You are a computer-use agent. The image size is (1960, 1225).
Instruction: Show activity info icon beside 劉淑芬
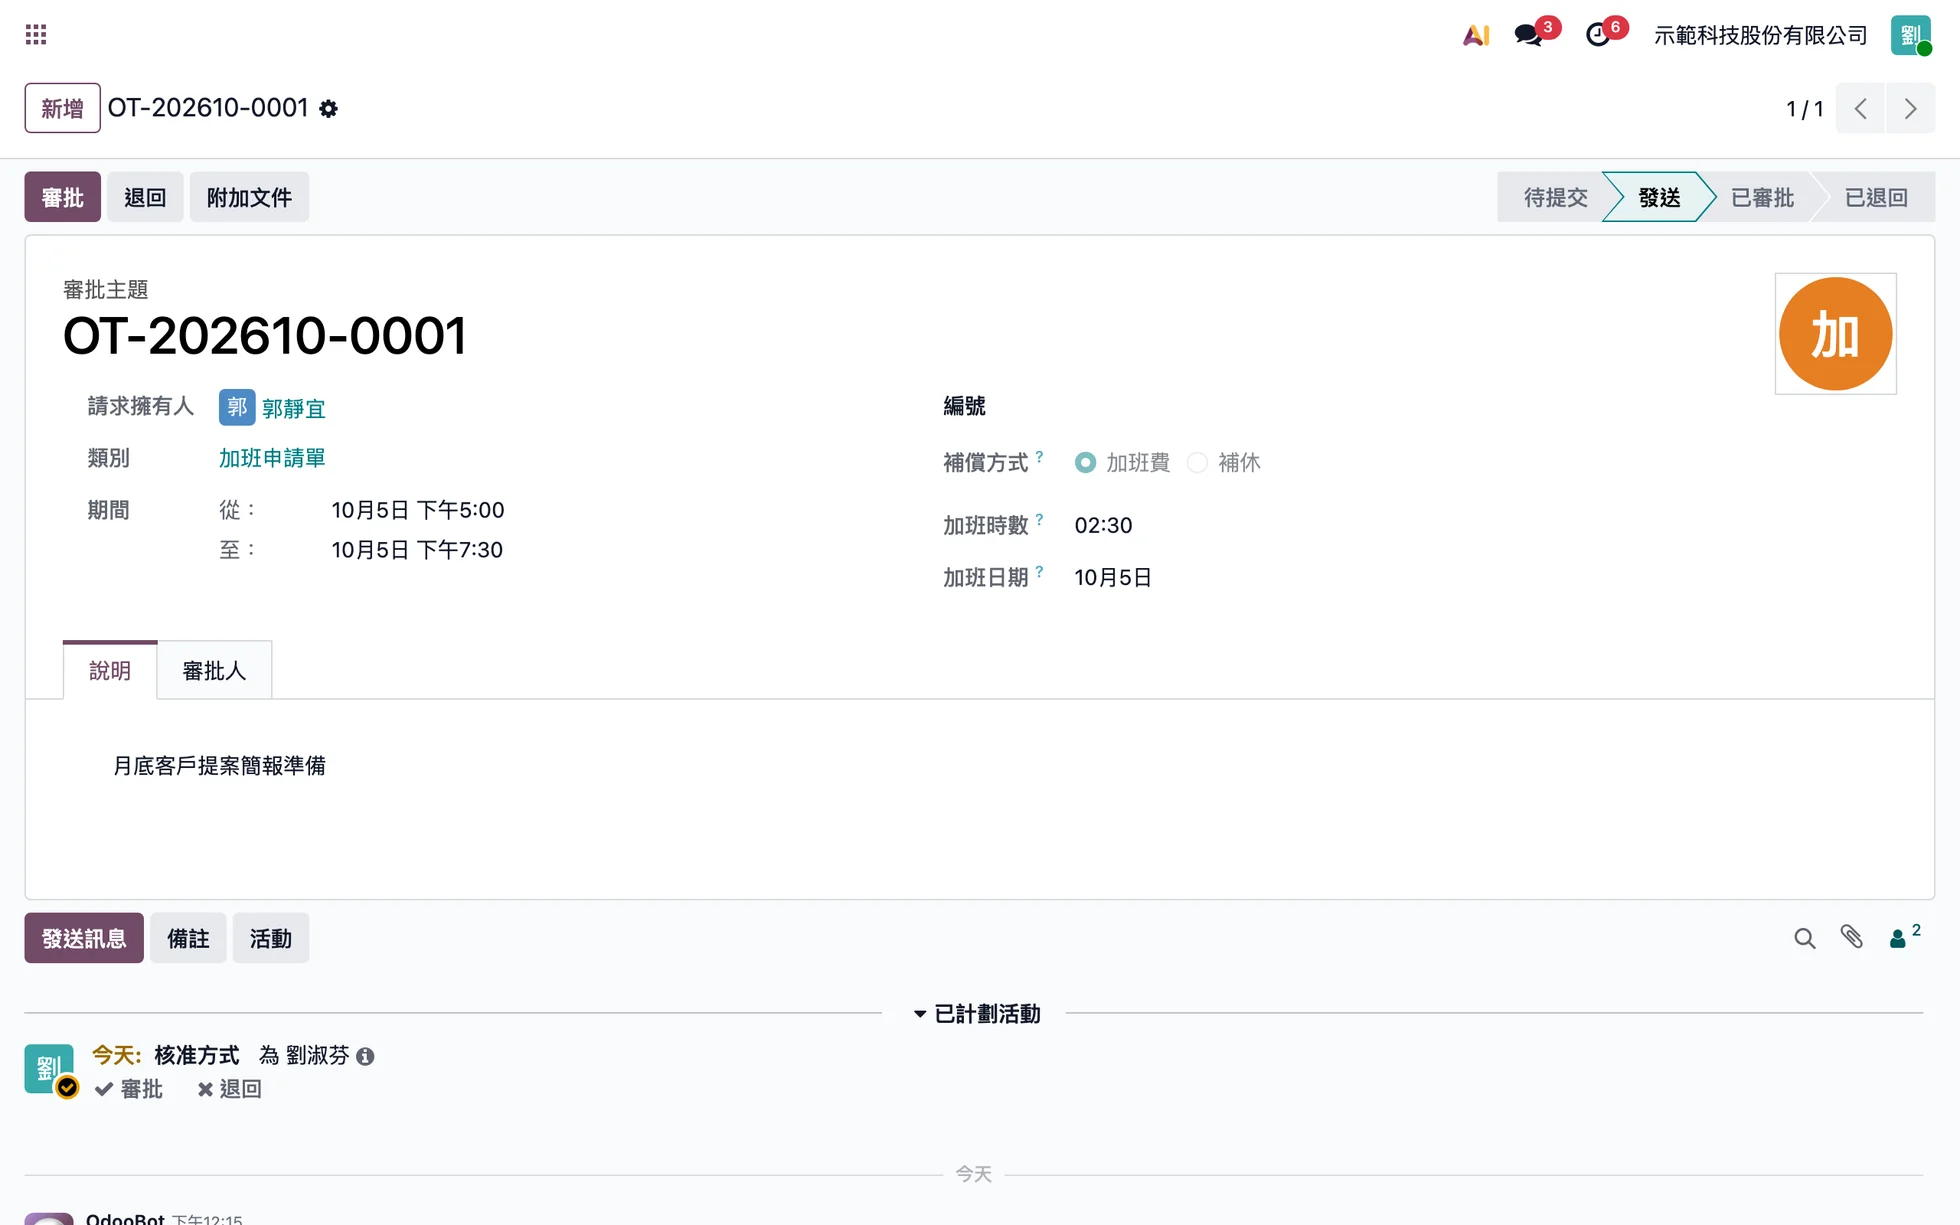click(365, 1057)
